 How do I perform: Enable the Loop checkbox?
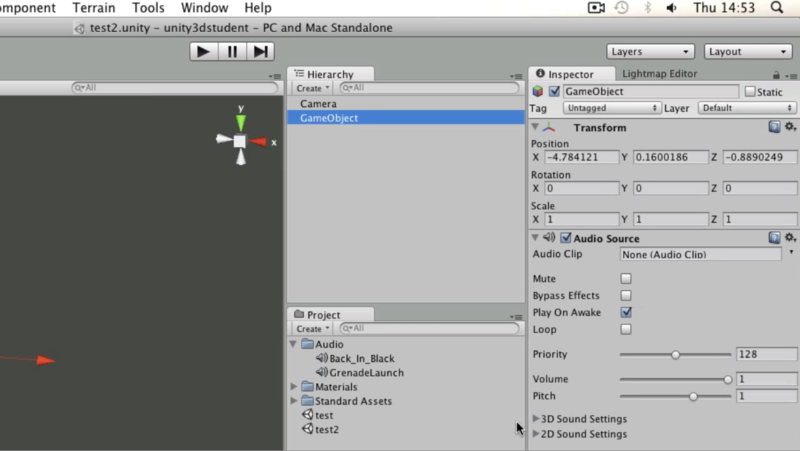click(x=626, y=329)
